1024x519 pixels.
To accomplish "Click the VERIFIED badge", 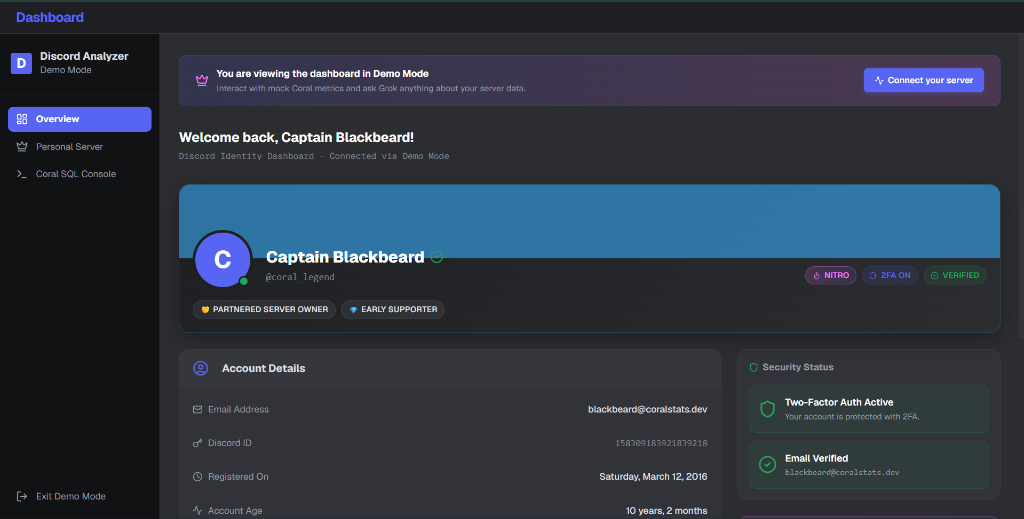I will [955, 275].
